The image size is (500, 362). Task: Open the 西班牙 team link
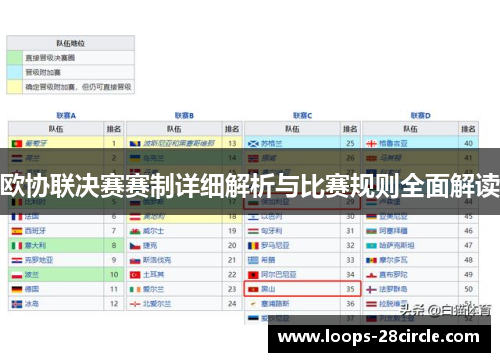click(36, 231)
